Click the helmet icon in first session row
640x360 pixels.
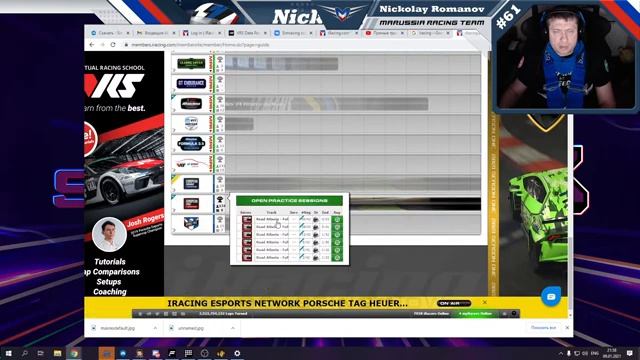pyautogui.click(x=316, y=220)
